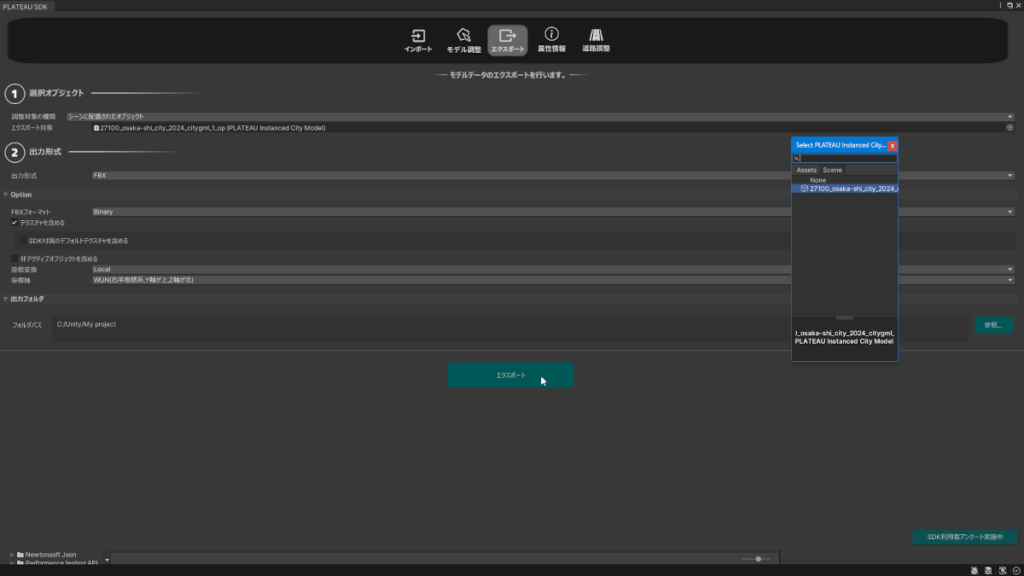
Task: Open the 座標変換 Local dropdown
Action: click(x=552, y=269)
